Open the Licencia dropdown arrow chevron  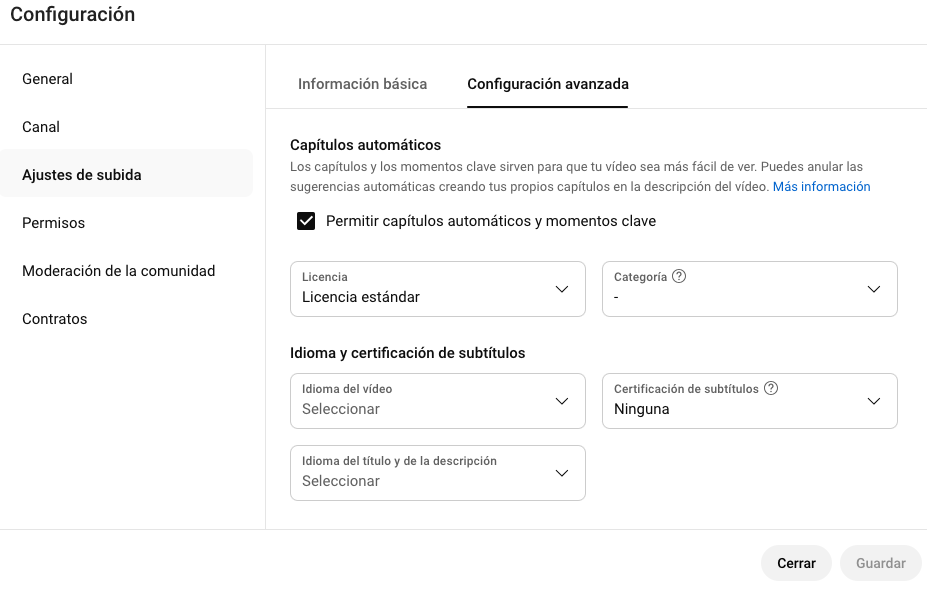(x=561, y=289)
